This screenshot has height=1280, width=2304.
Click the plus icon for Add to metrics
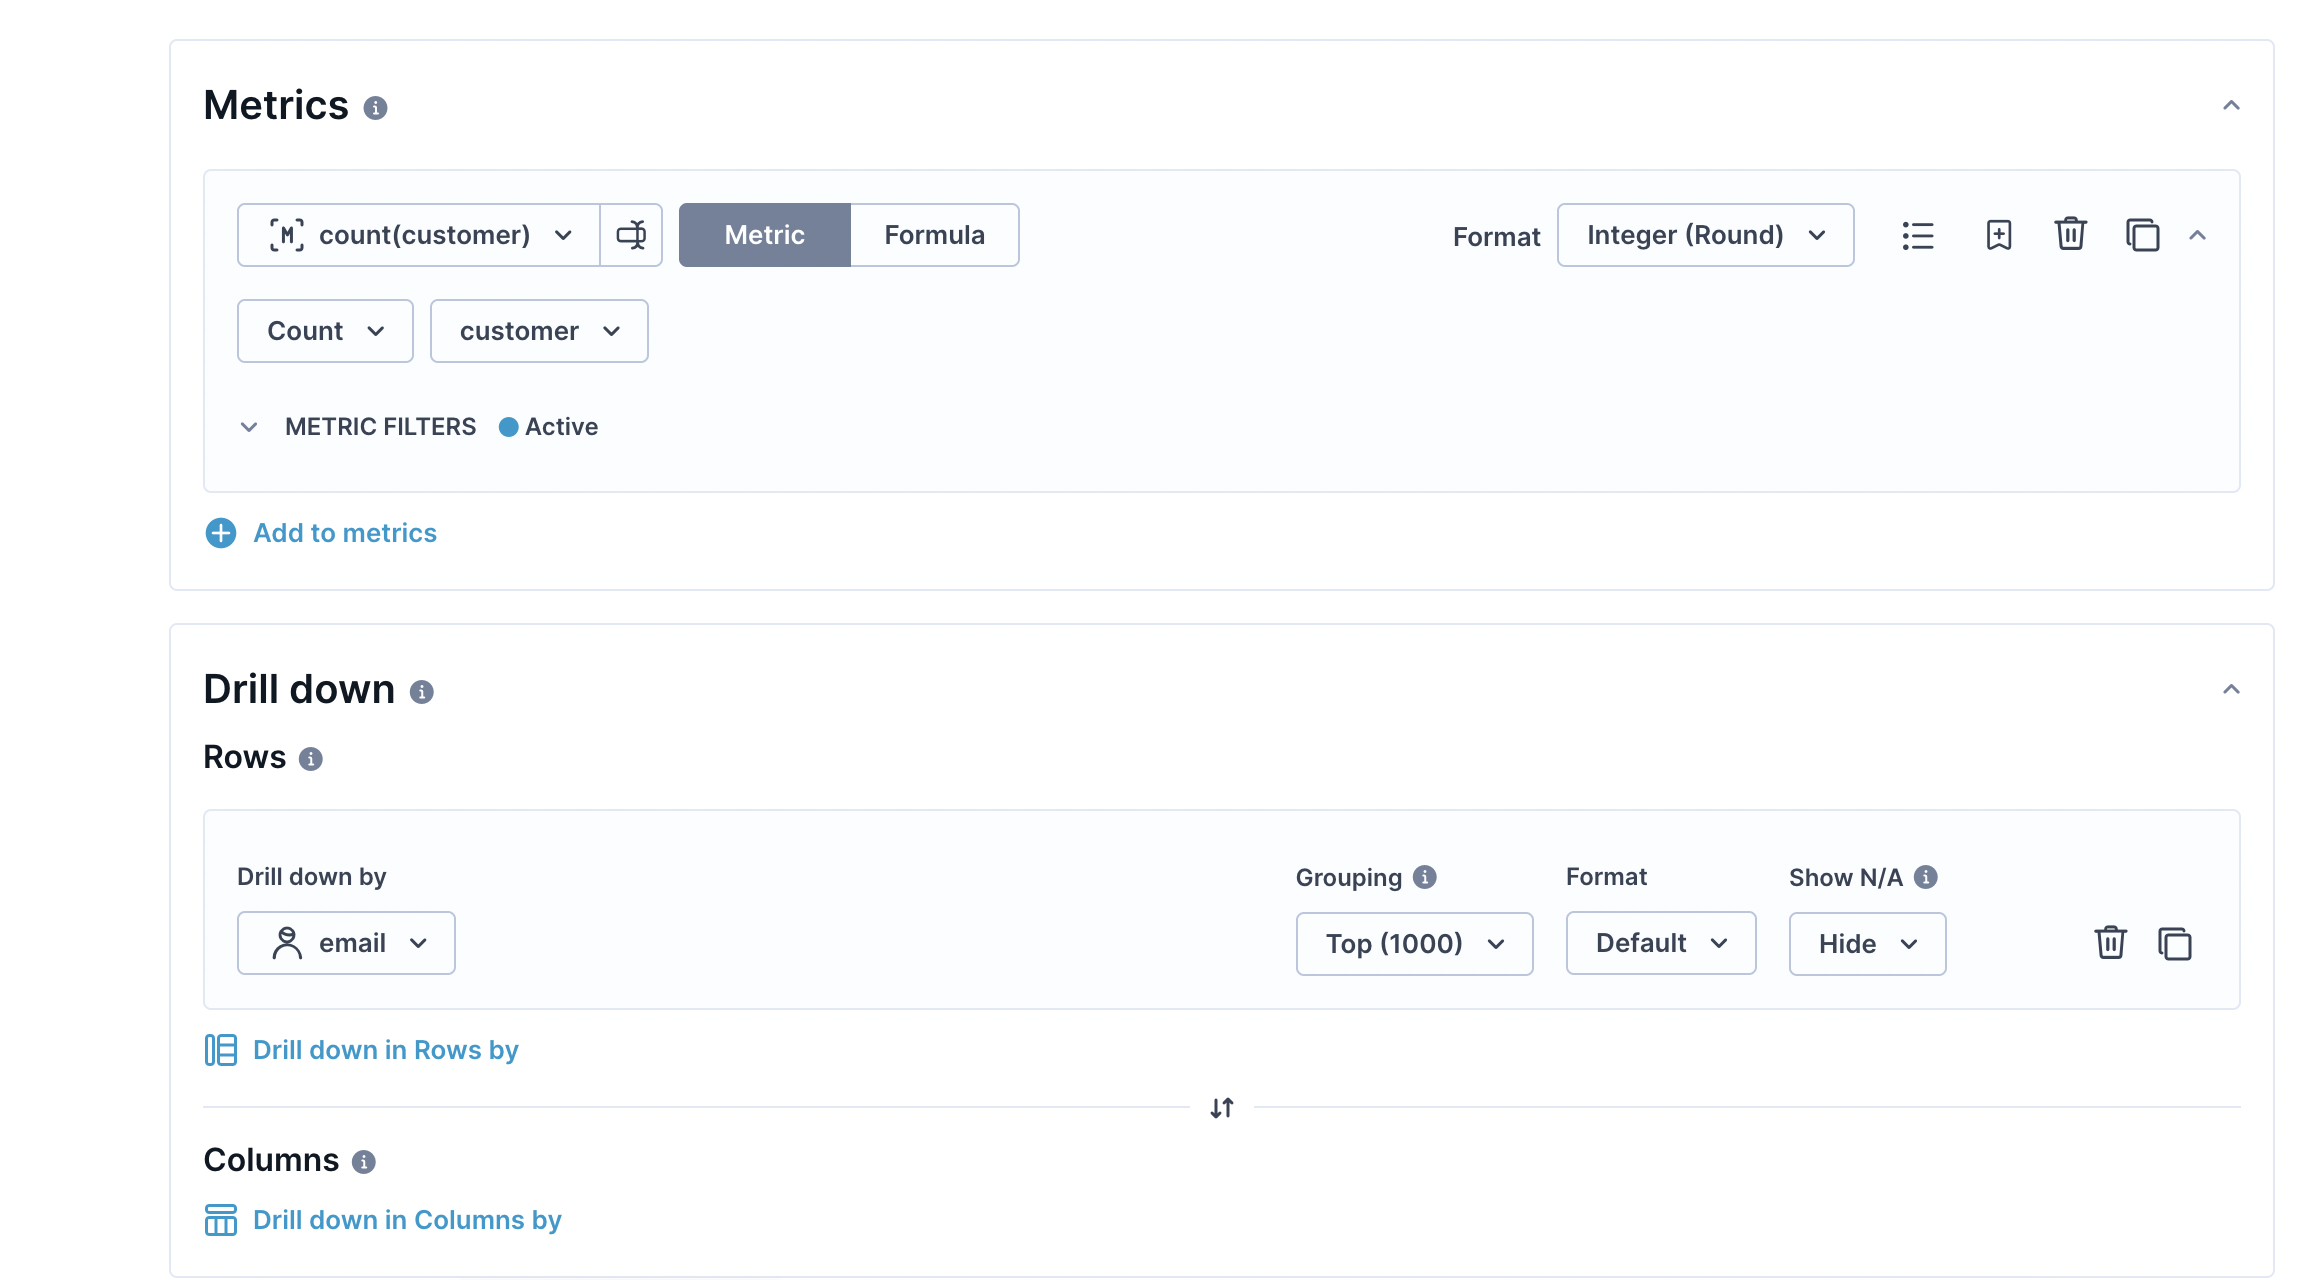coord(221,533)
